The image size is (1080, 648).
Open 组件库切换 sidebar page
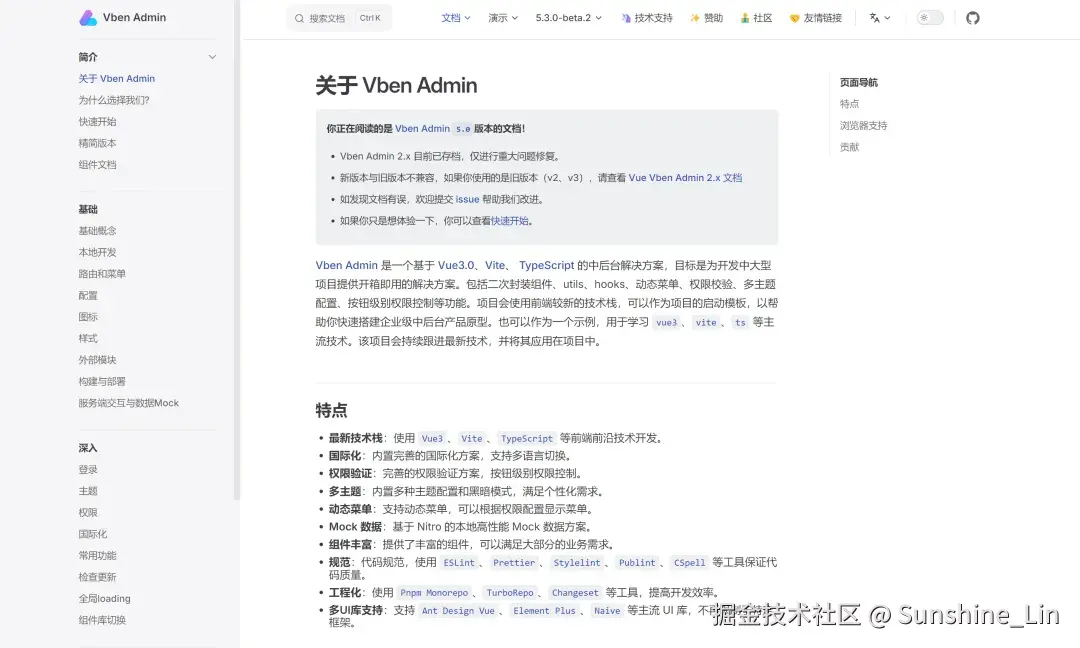point(102,620)
